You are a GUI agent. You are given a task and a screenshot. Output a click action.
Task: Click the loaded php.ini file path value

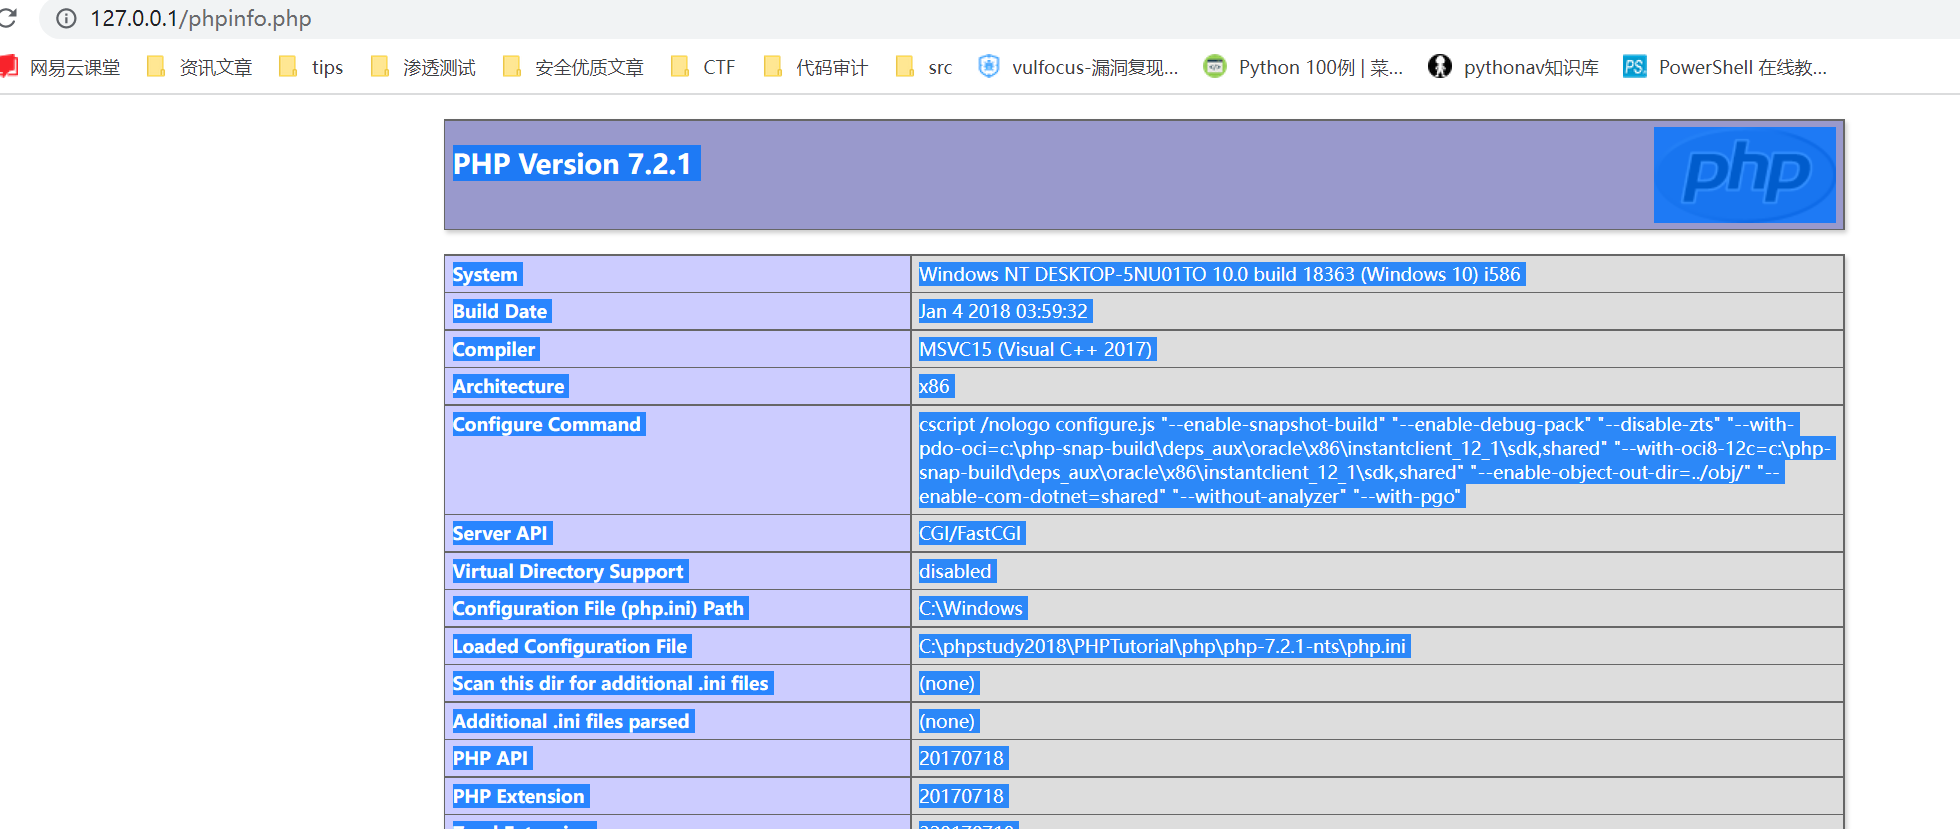point(1162,647)
